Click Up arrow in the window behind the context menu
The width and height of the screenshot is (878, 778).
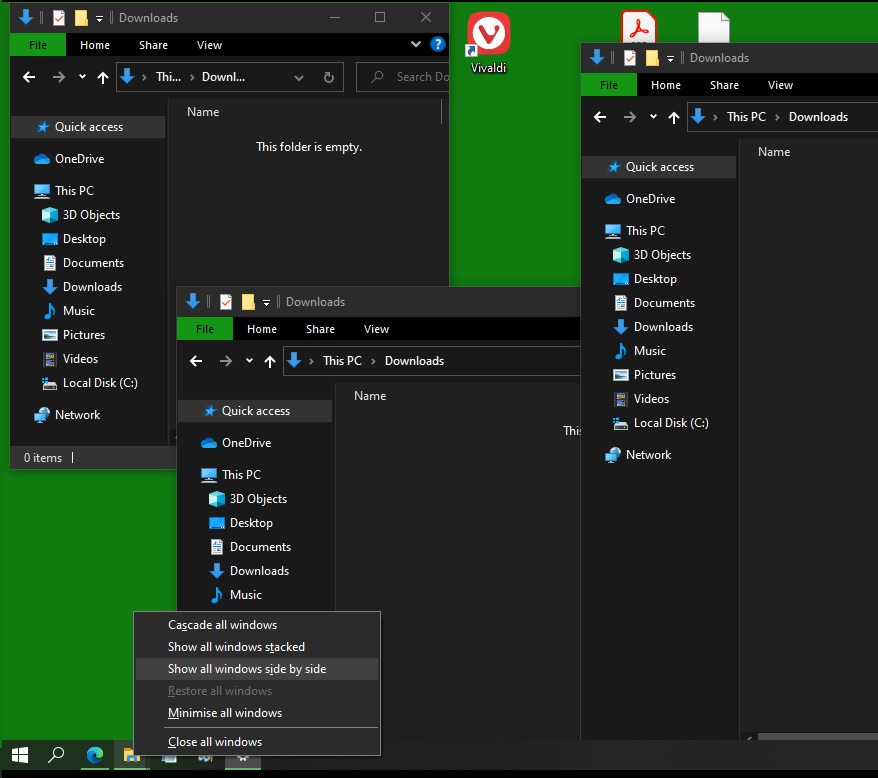(269, 361)
